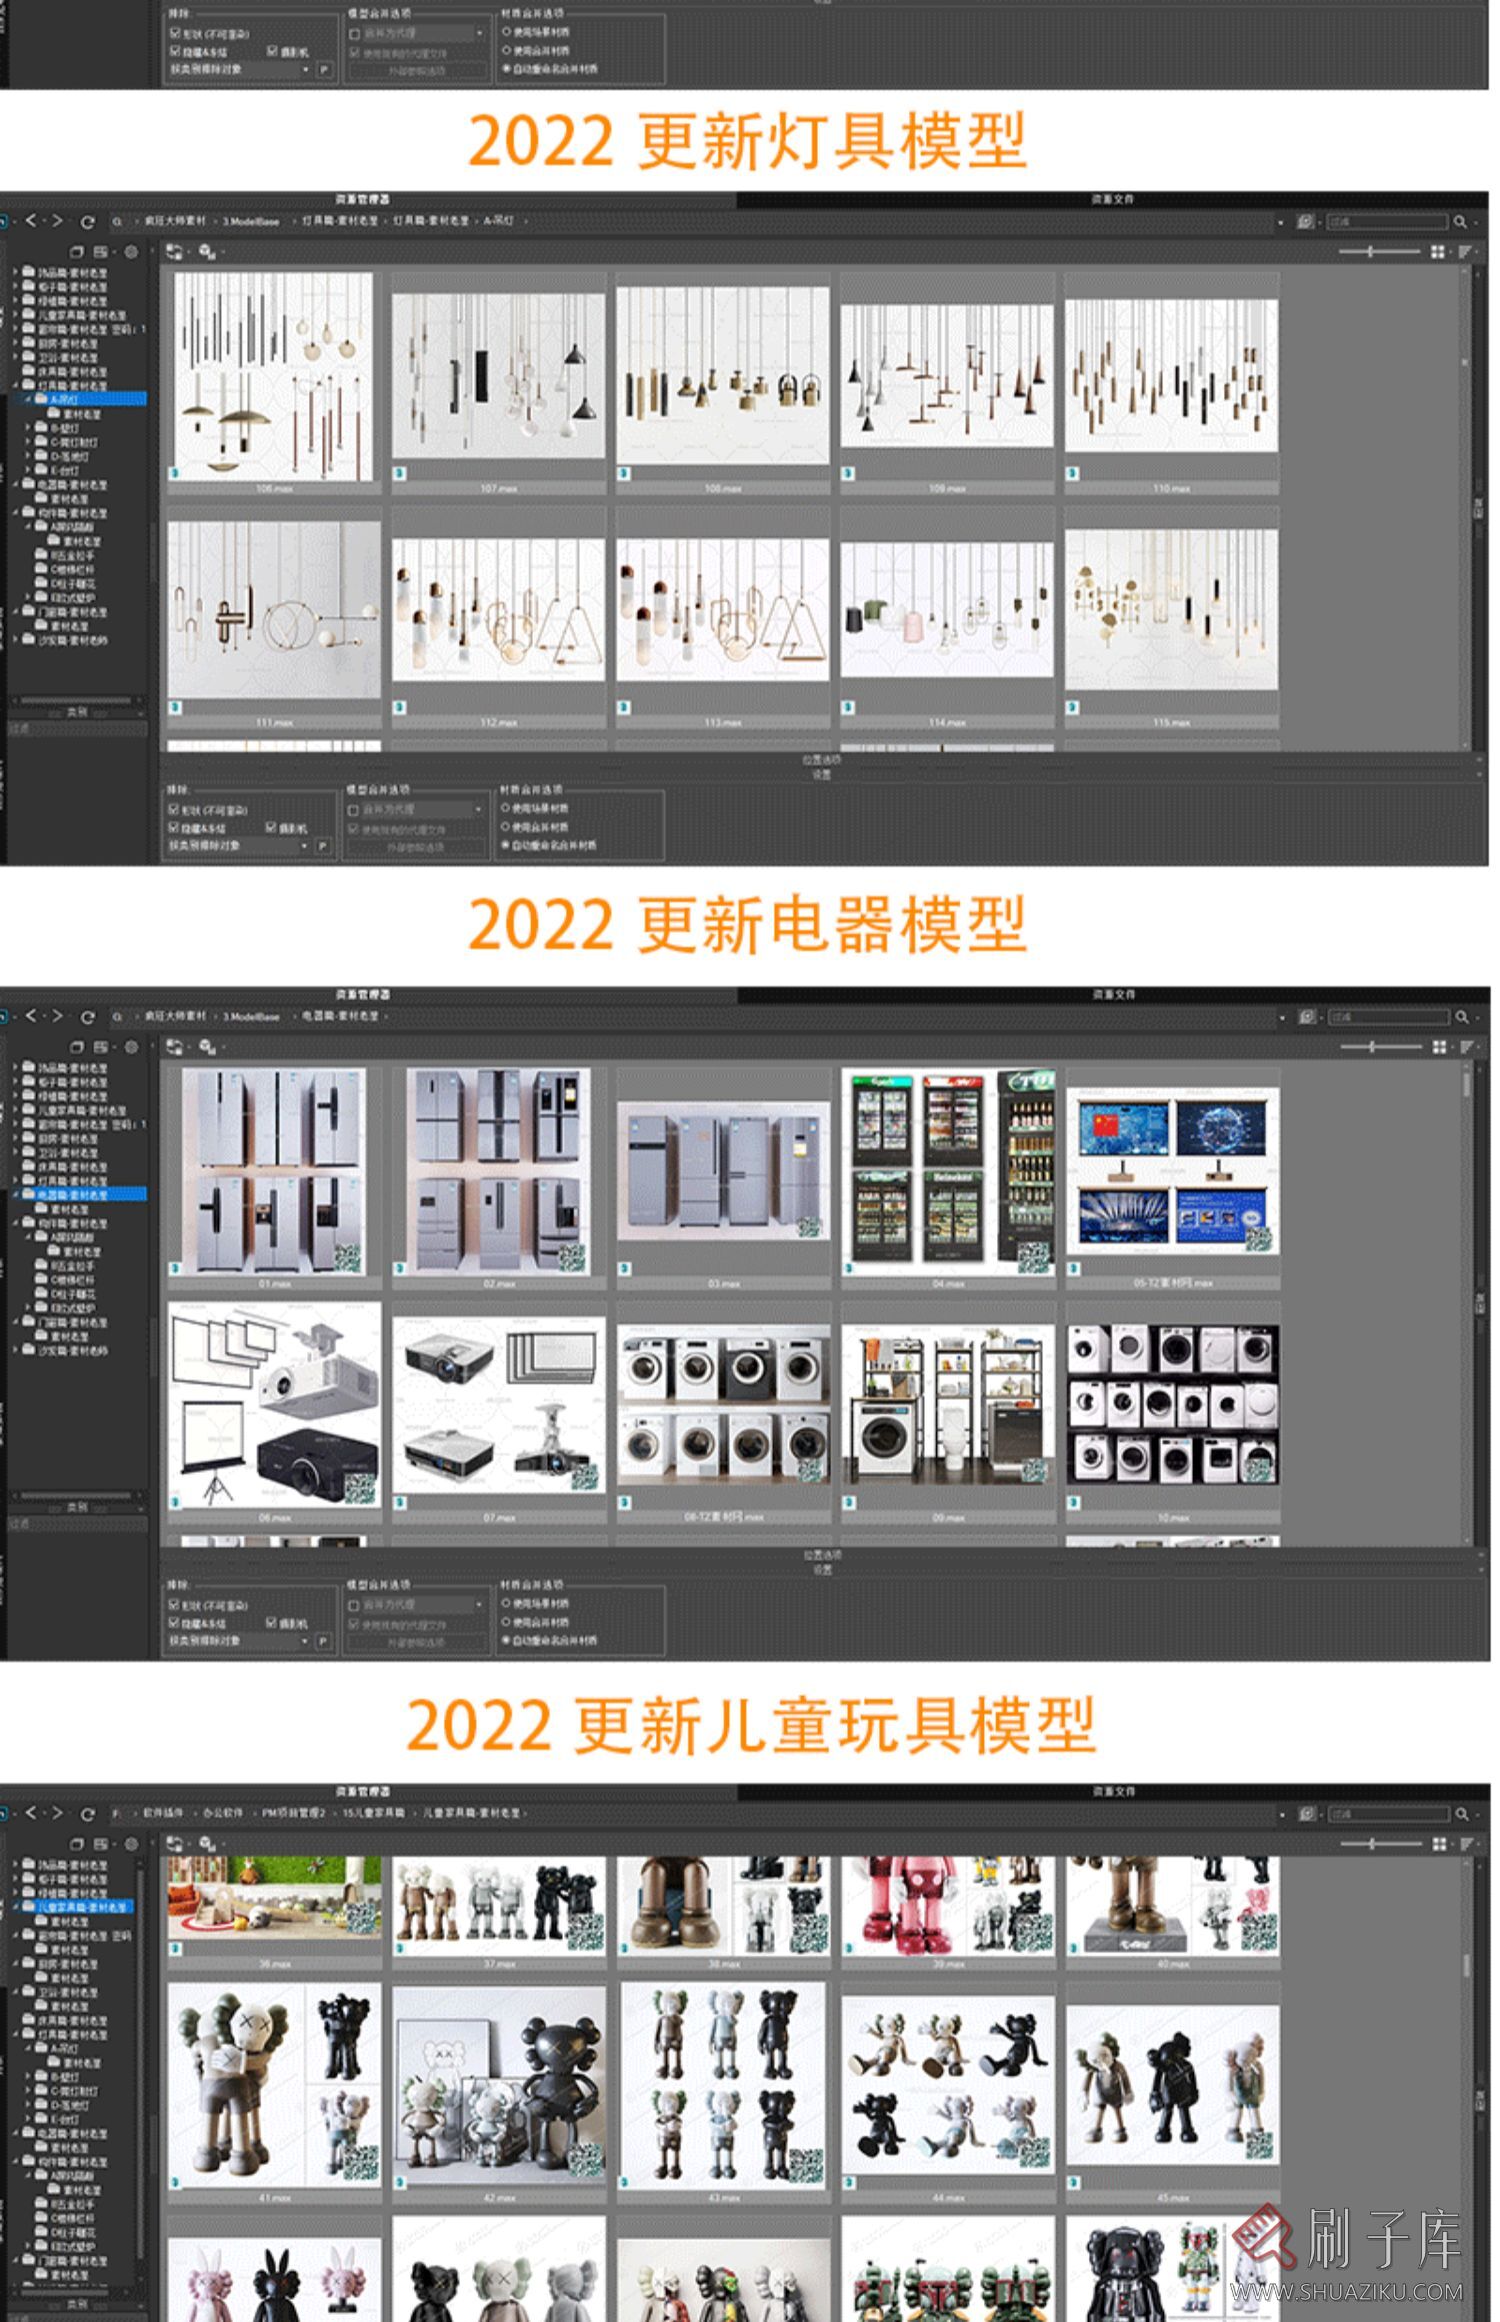Select 使用场景材质 radio in lighting panel
The width and height of the screenshot is (1500, 2322).
[x=506, y=808]
